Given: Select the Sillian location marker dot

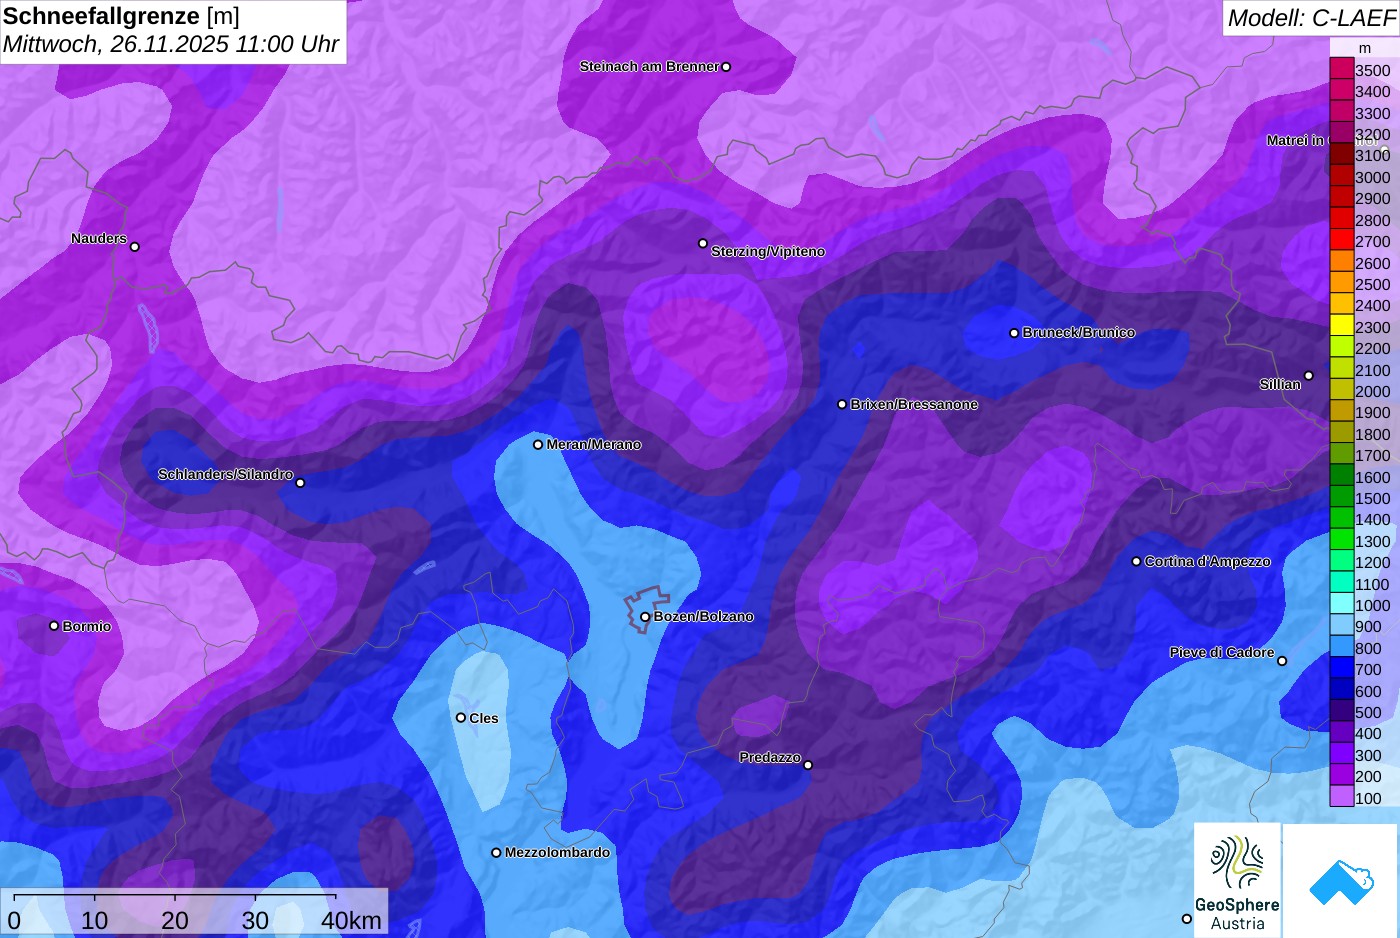Looking at the screenshot, I should click(1309, 376).
